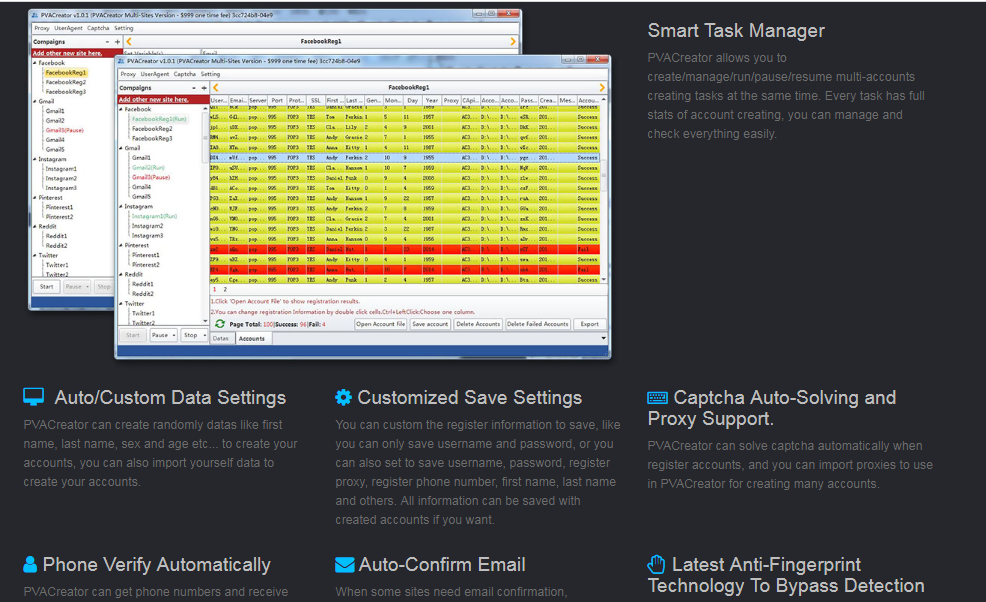The height and width of the screenshot is (602, 986).
Task: Click the Open Account File button
Action: click(x=380, y=324)
